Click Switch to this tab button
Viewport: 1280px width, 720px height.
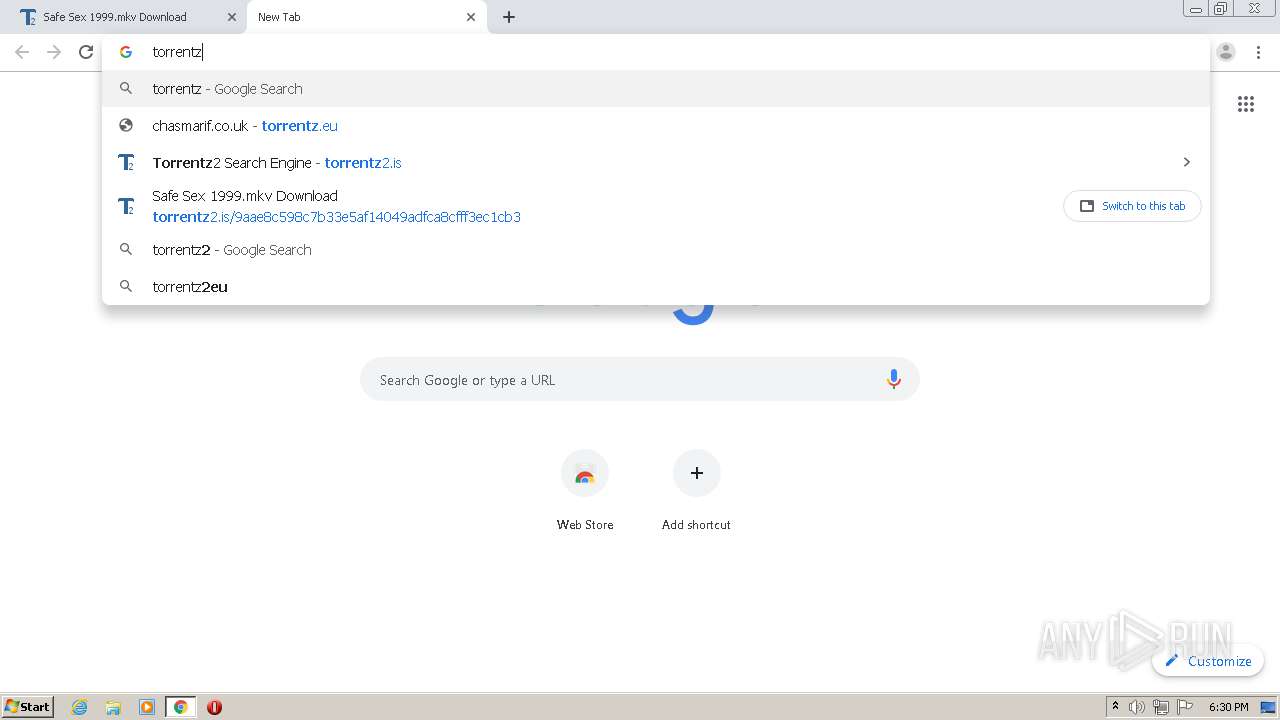point(1132,206)
